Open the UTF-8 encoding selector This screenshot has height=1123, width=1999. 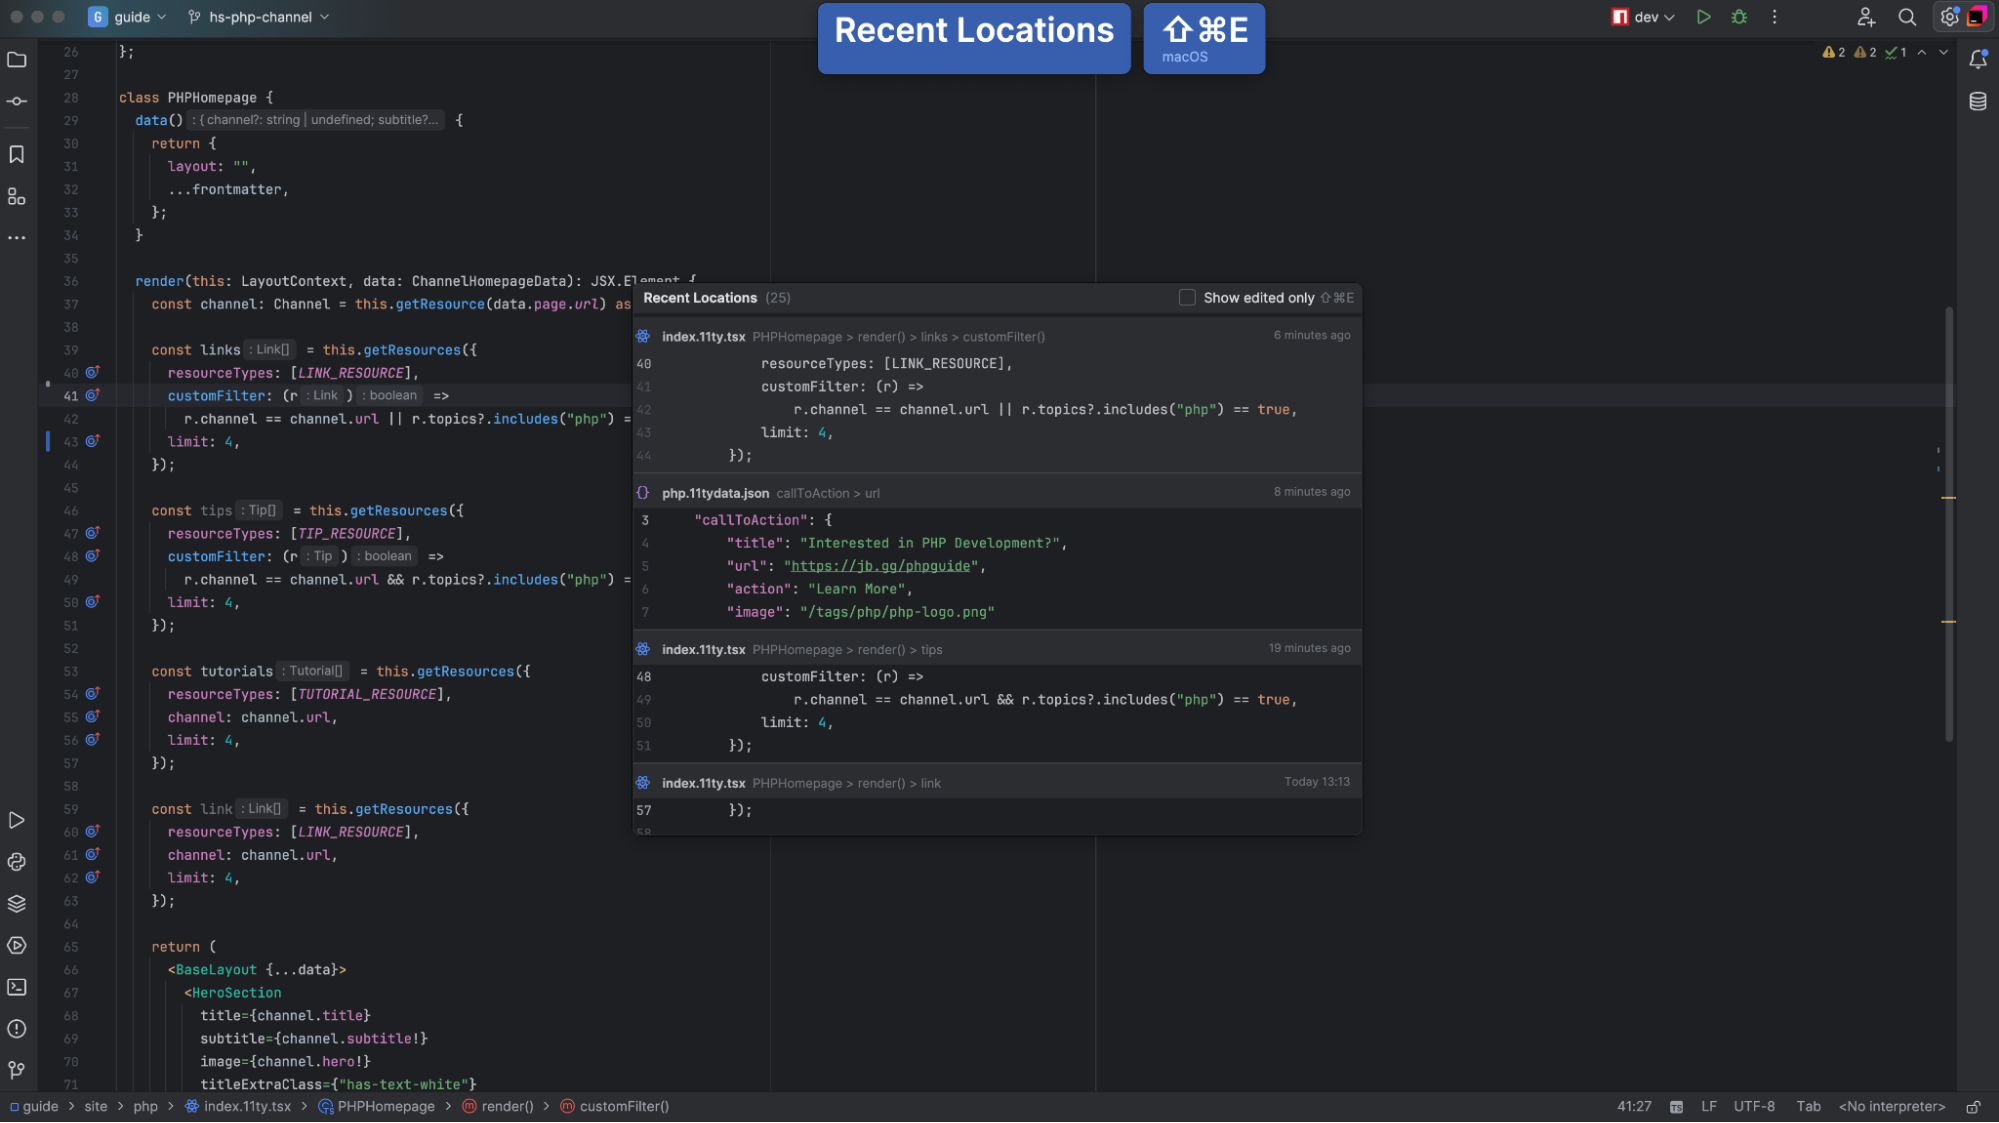[x=1754, y=1107]
